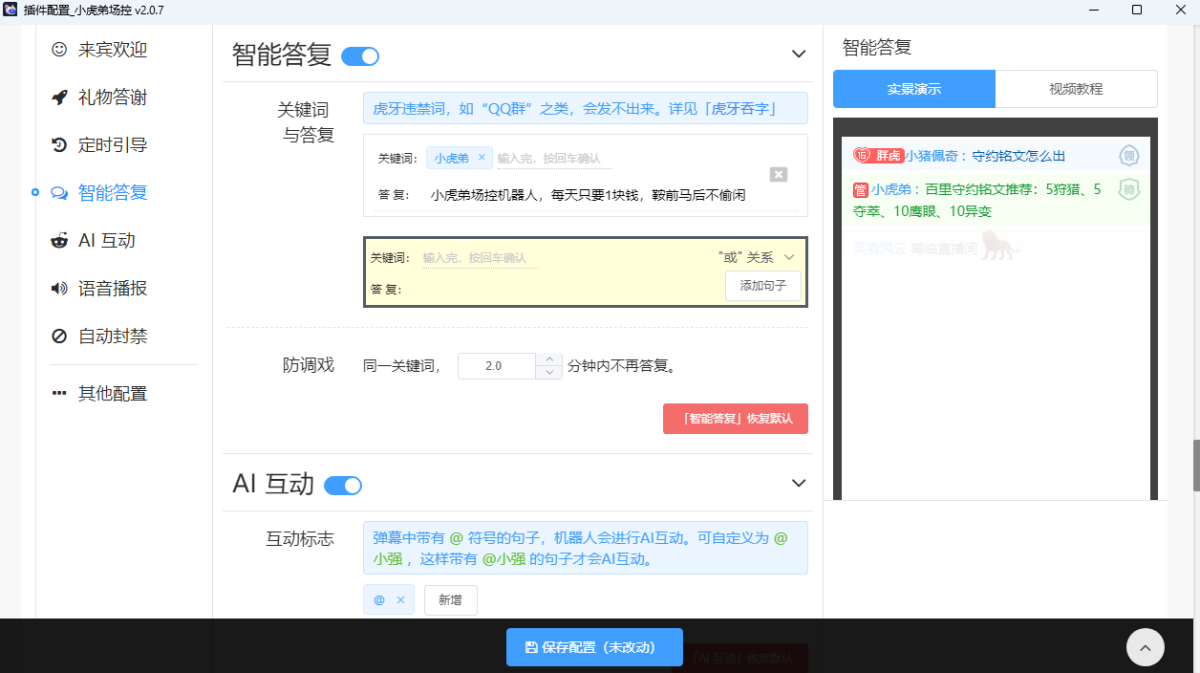Select the 智能答复 chat bubble icon
The width and height of the screenshot is (1200, 673).
click(x=57, y=192)
